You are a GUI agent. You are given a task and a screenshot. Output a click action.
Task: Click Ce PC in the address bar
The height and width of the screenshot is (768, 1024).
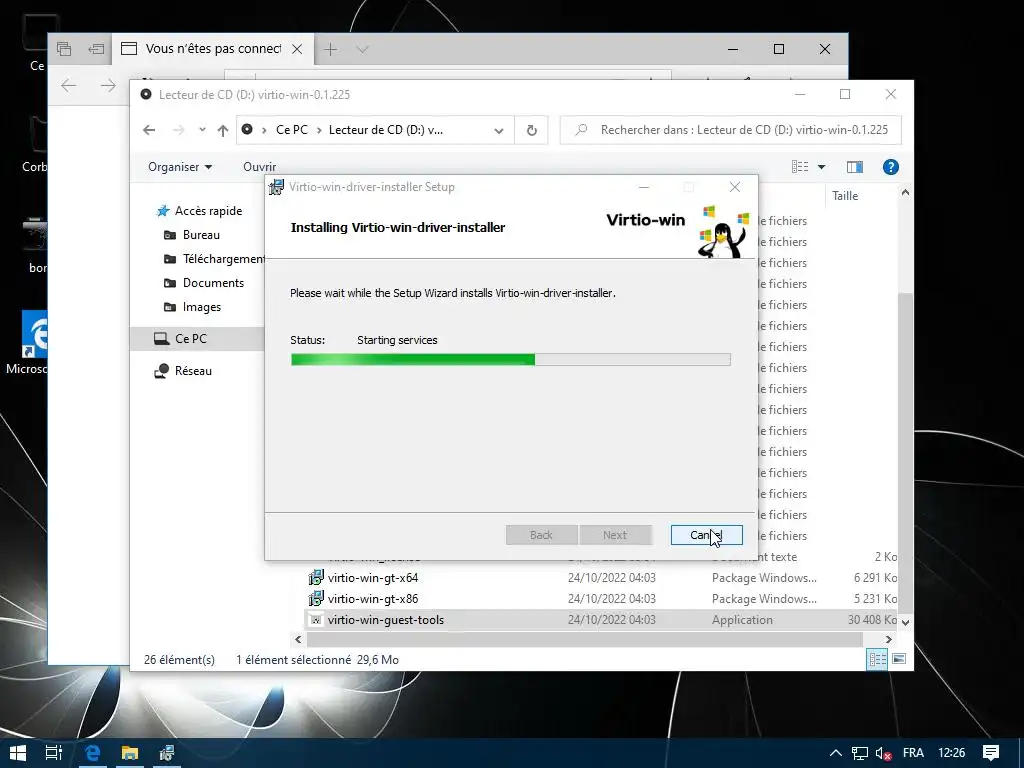pos(291,130)
